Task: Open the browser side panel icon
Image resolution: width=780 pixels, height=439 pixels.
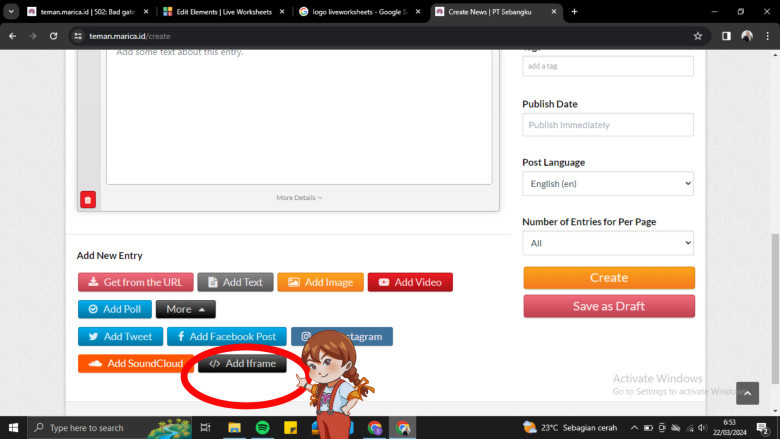Action: (x=726, y=35)
